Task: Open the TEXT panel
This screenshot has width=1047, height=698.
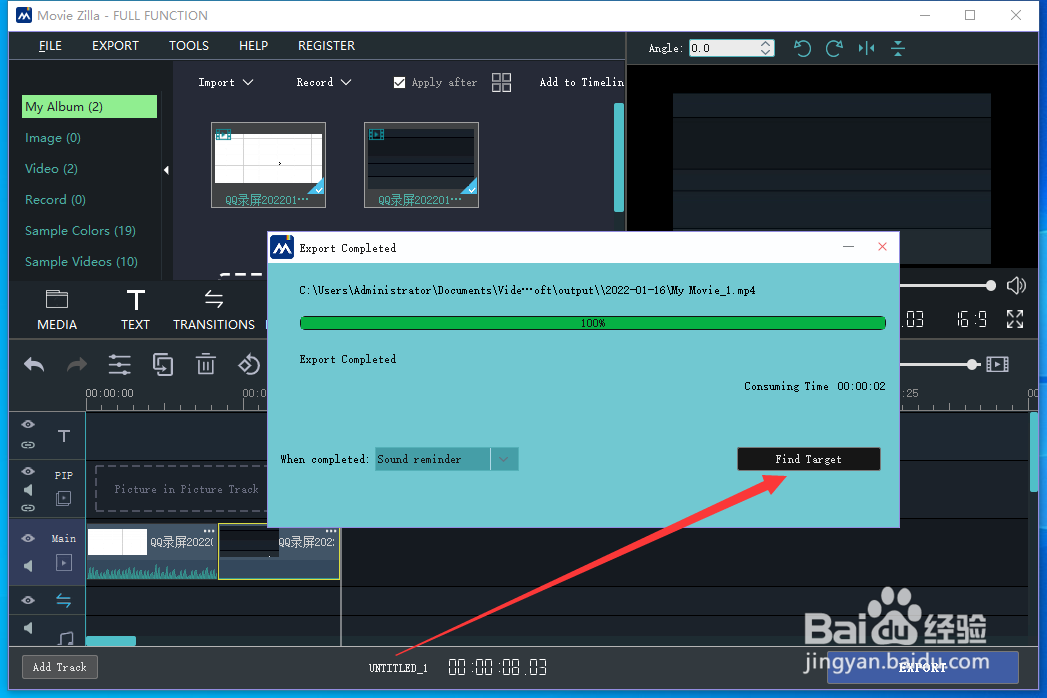Action: coord(135,311)
